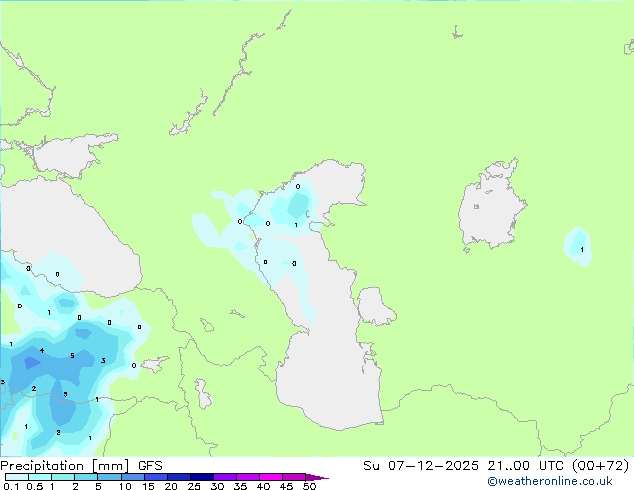Select the 0.5–1 mm legend color box
Screen dimensions: 634x490
[x=40, y=477]
